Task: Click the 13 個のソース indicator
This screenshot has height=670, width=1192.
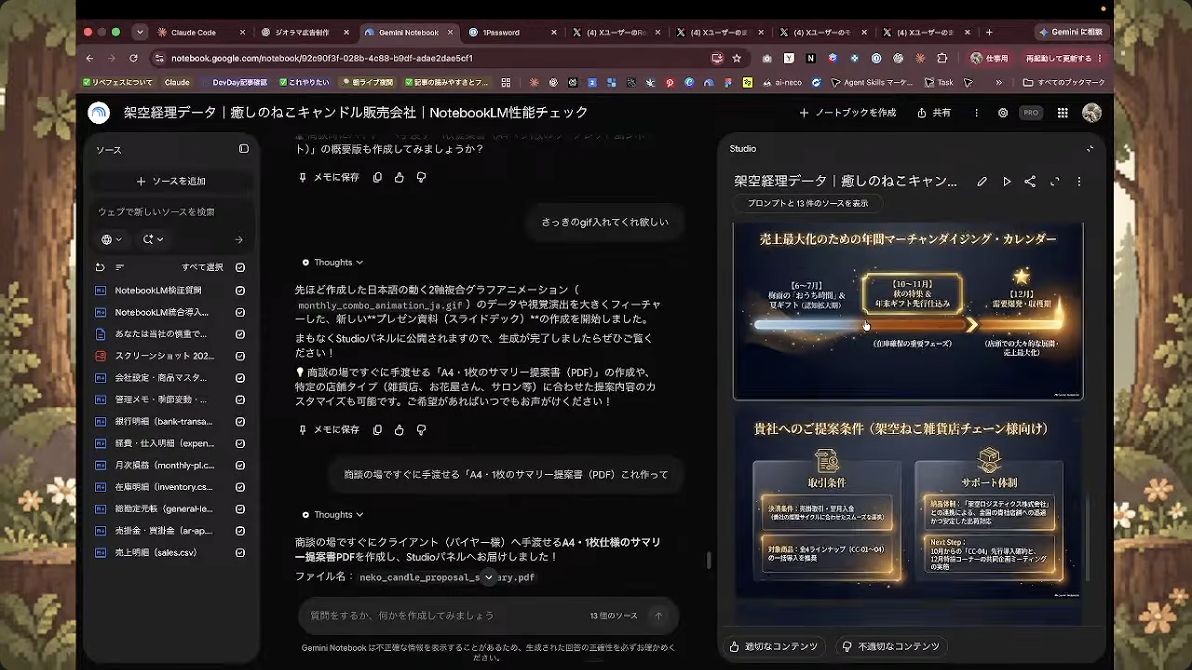Action: coord(613,615)
